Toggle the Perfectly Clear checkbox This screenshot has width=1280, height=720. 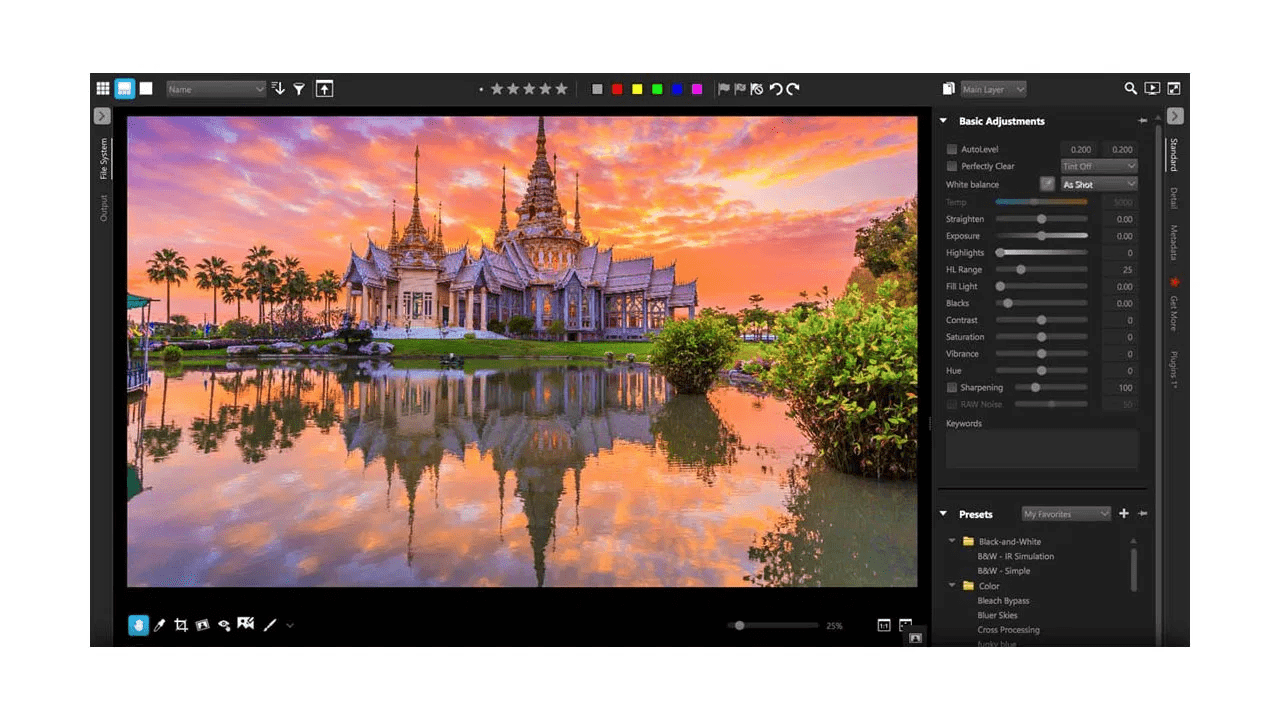952,166
